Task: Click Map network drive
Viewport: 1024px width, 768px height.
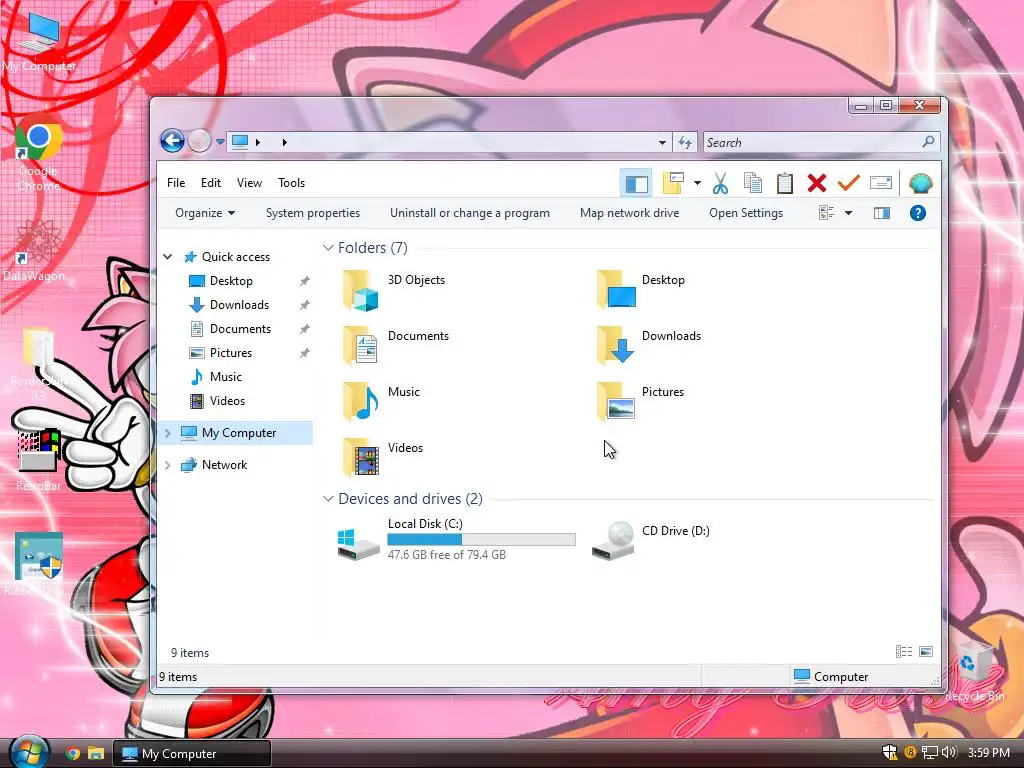Action: tap(630, 213)
